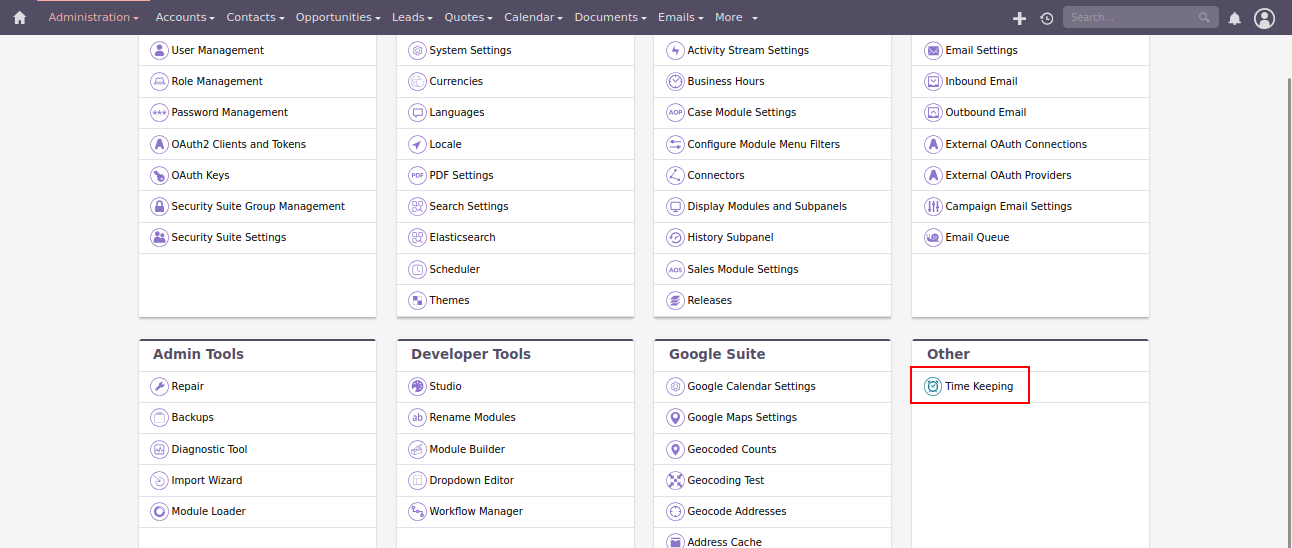Click the Studio icon in Developer Tools
Viewport: 1292px width, 548px height.
[x=417, y=386]
